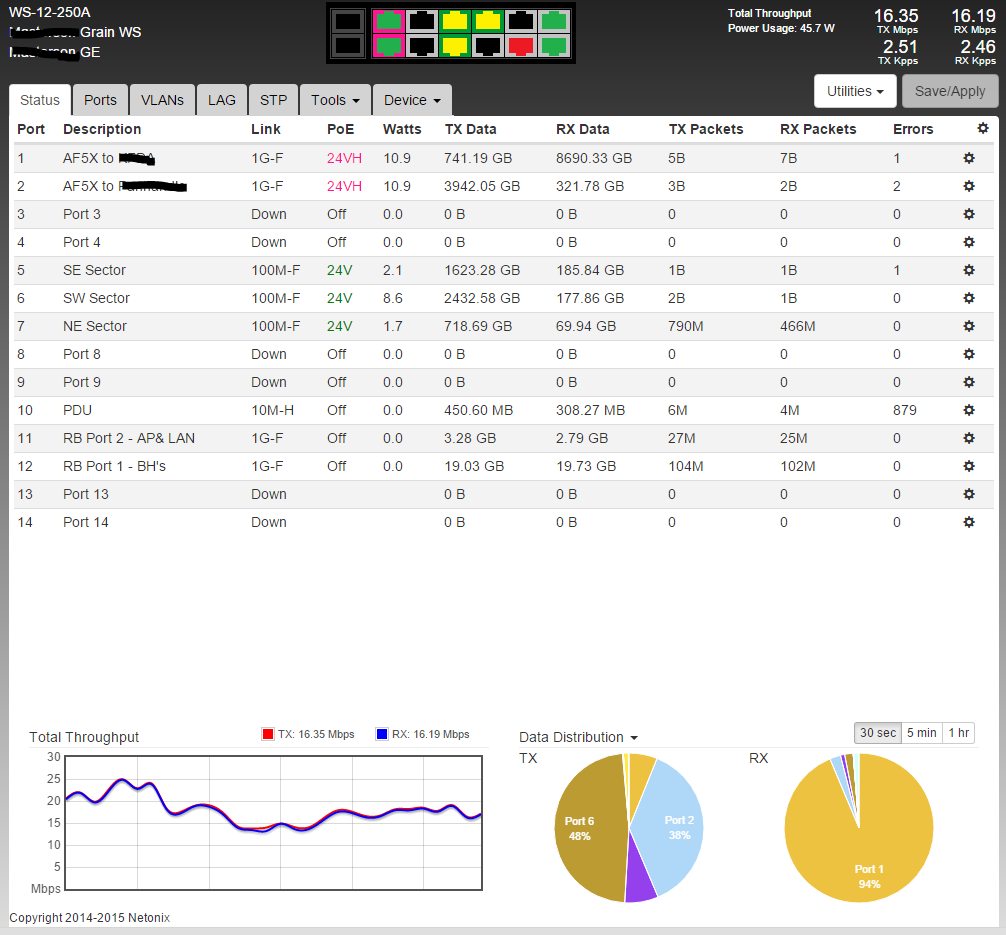Select the SE Sector description text
Viewport: 1006px width, 935px height.
point(94,270)
